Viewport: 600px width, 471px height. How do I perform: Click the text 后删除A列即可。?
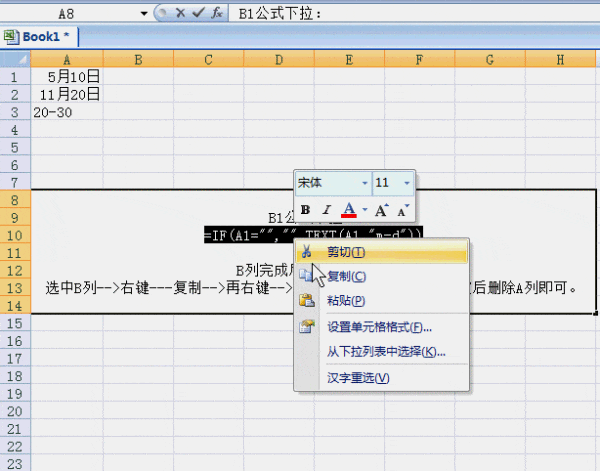point(524,288)
